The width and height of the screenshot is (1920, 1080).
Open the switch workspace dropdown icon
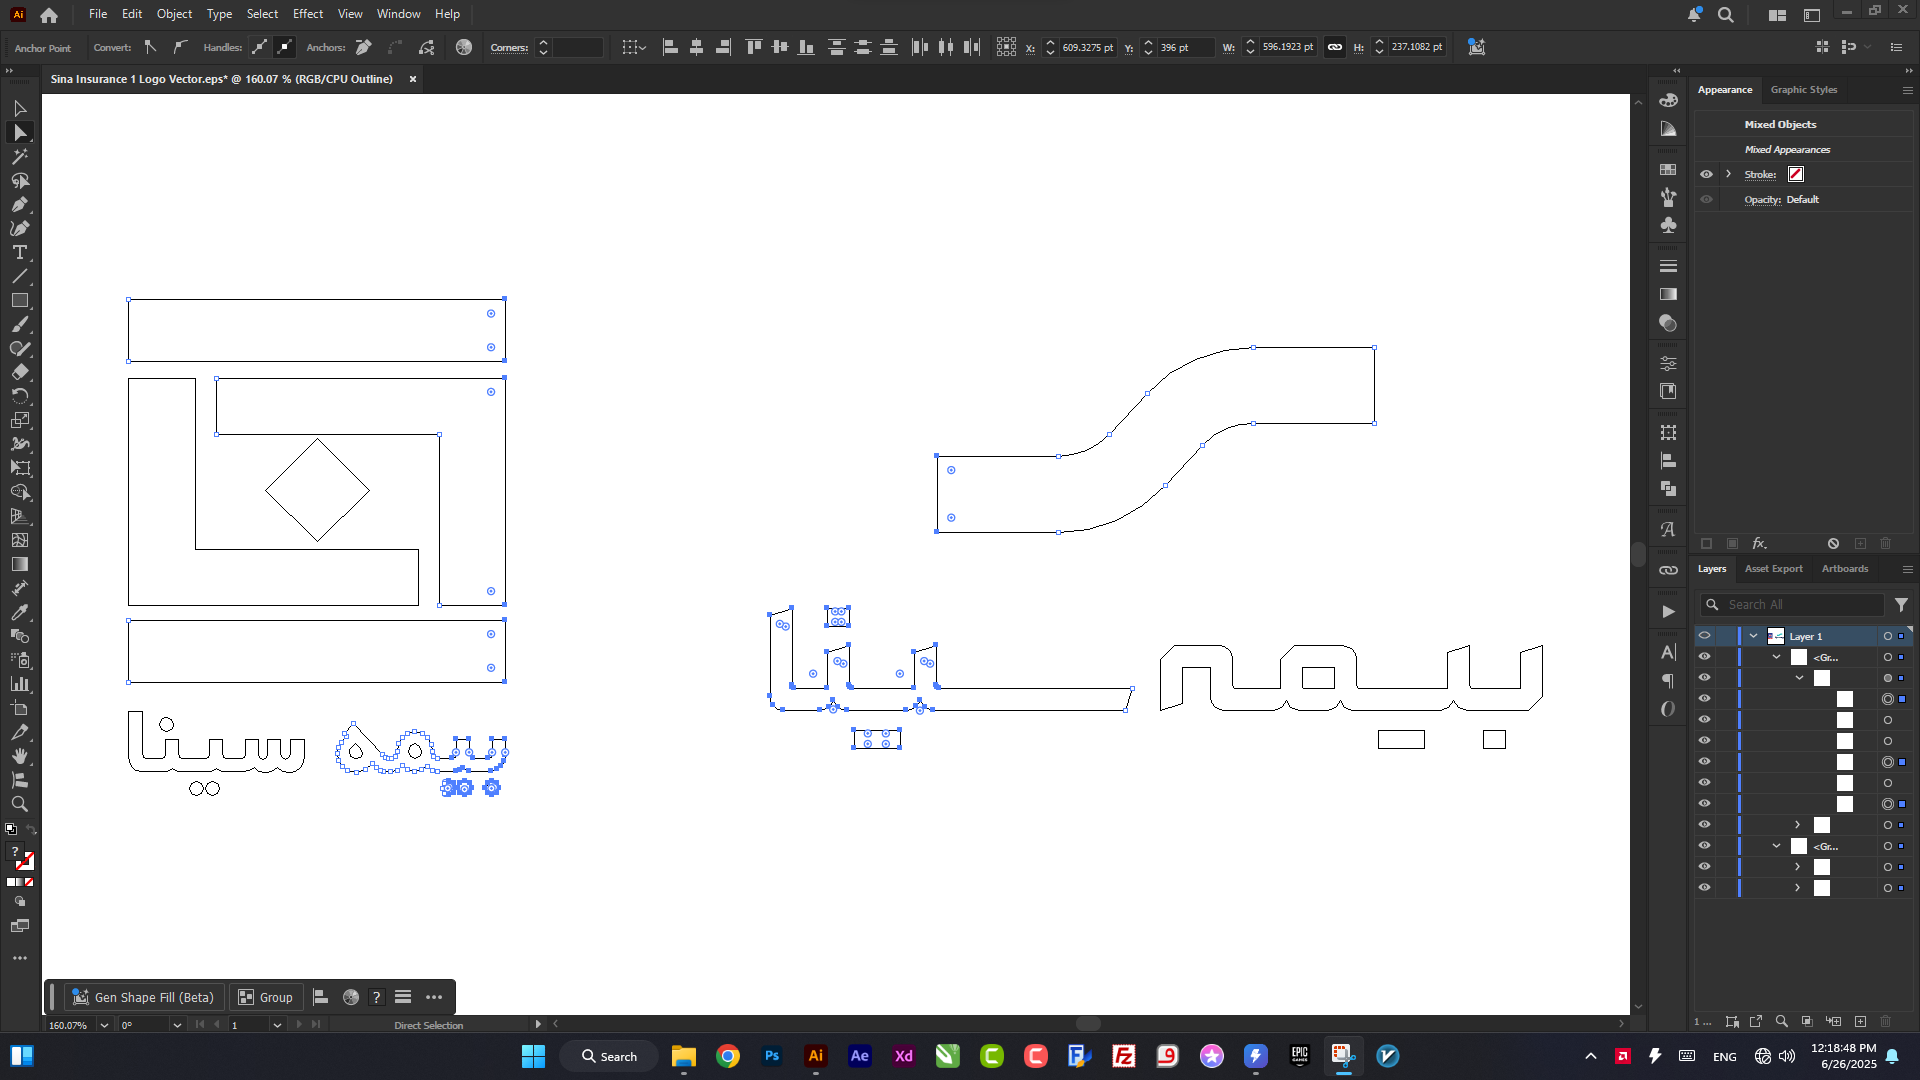(1777, 15)
